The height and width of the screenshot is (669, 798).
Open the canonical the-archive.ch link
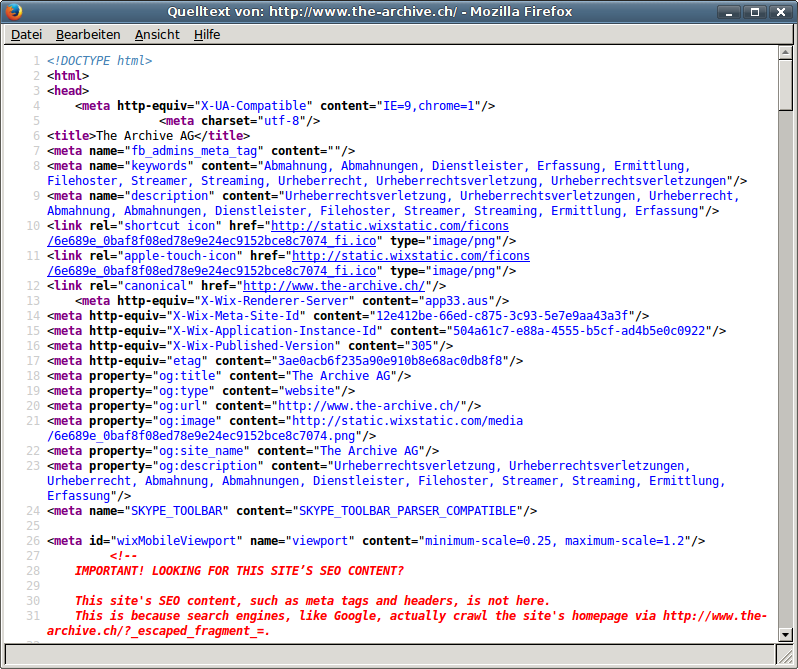[x=334, y=286]
